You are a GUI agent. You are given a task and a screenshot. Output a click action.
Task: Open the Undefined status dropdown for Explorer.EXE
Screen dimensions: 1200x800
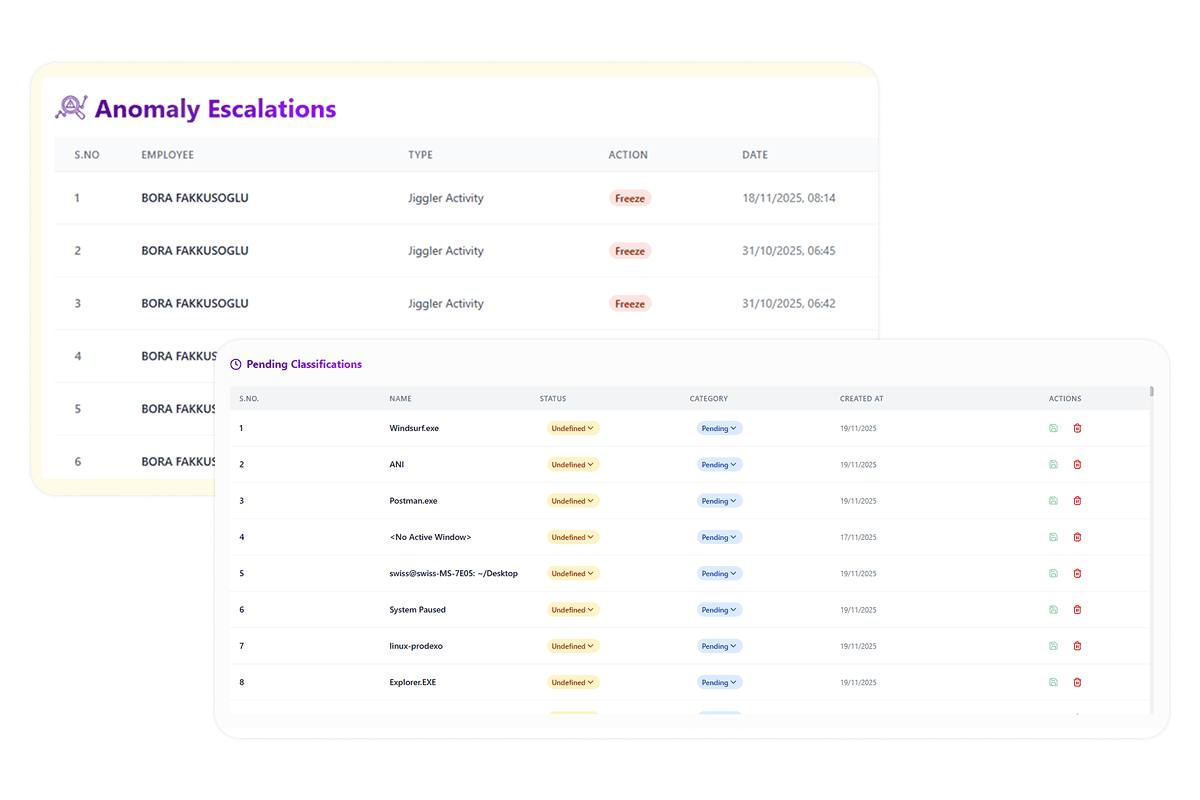pos(573,683)
